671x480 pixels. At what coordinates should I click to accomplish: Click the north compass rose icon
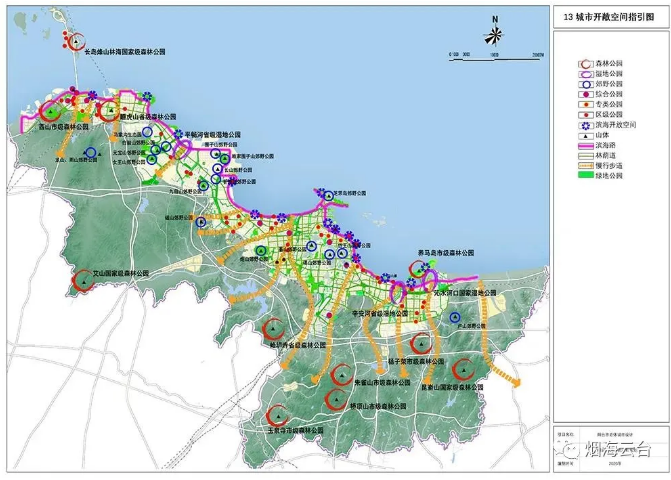494,33
